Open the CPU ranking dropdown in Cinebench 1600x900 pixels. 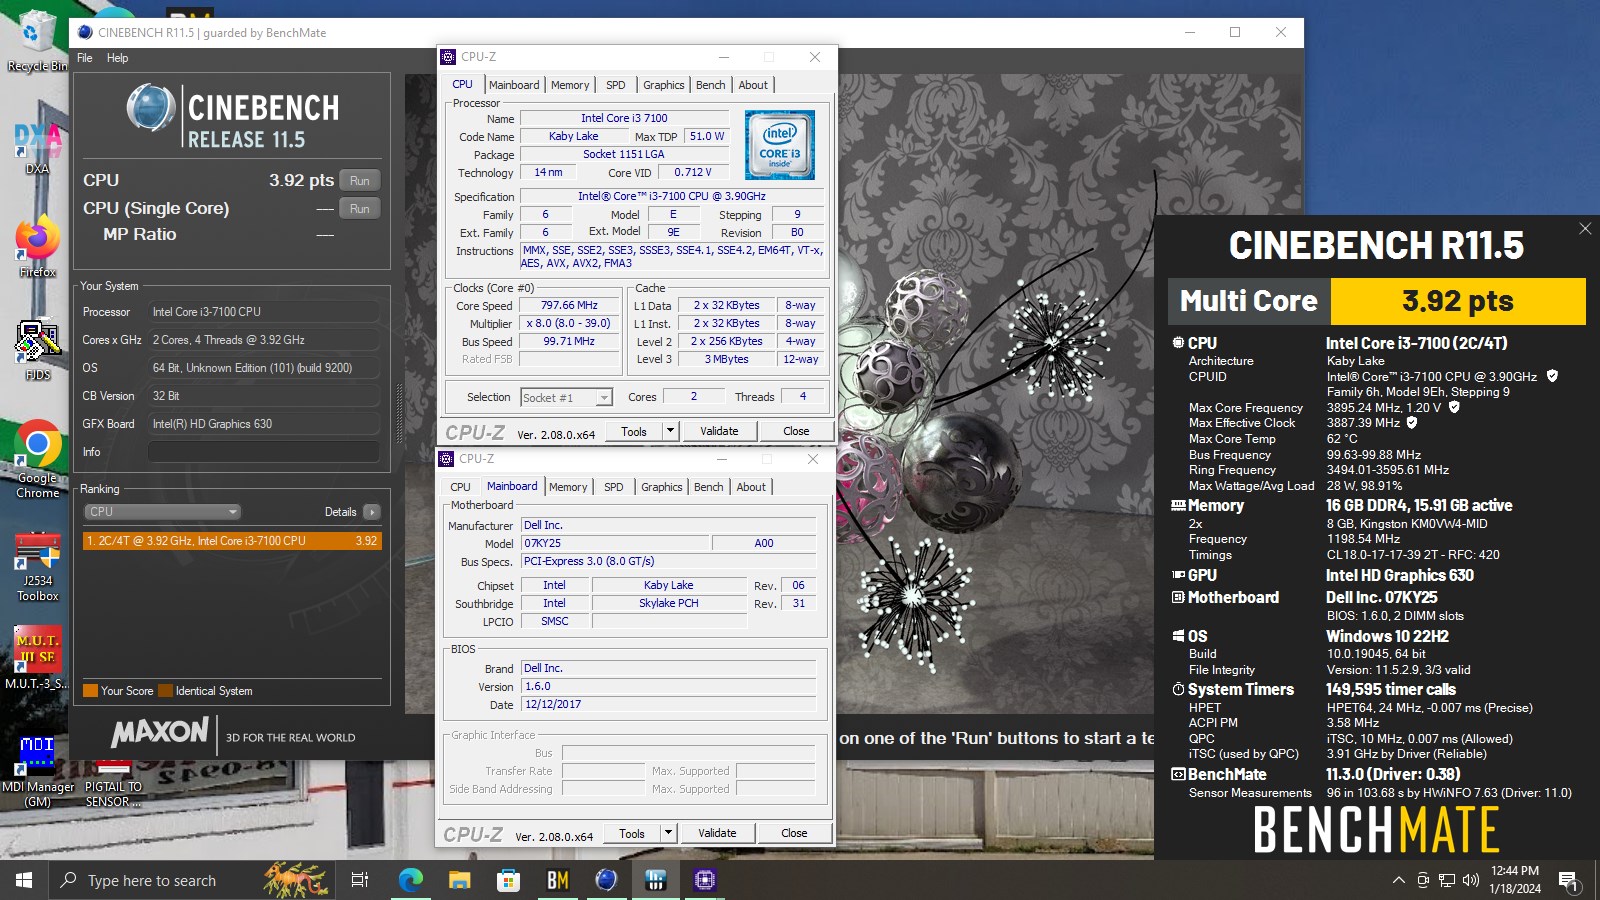[x=162, y=512]
